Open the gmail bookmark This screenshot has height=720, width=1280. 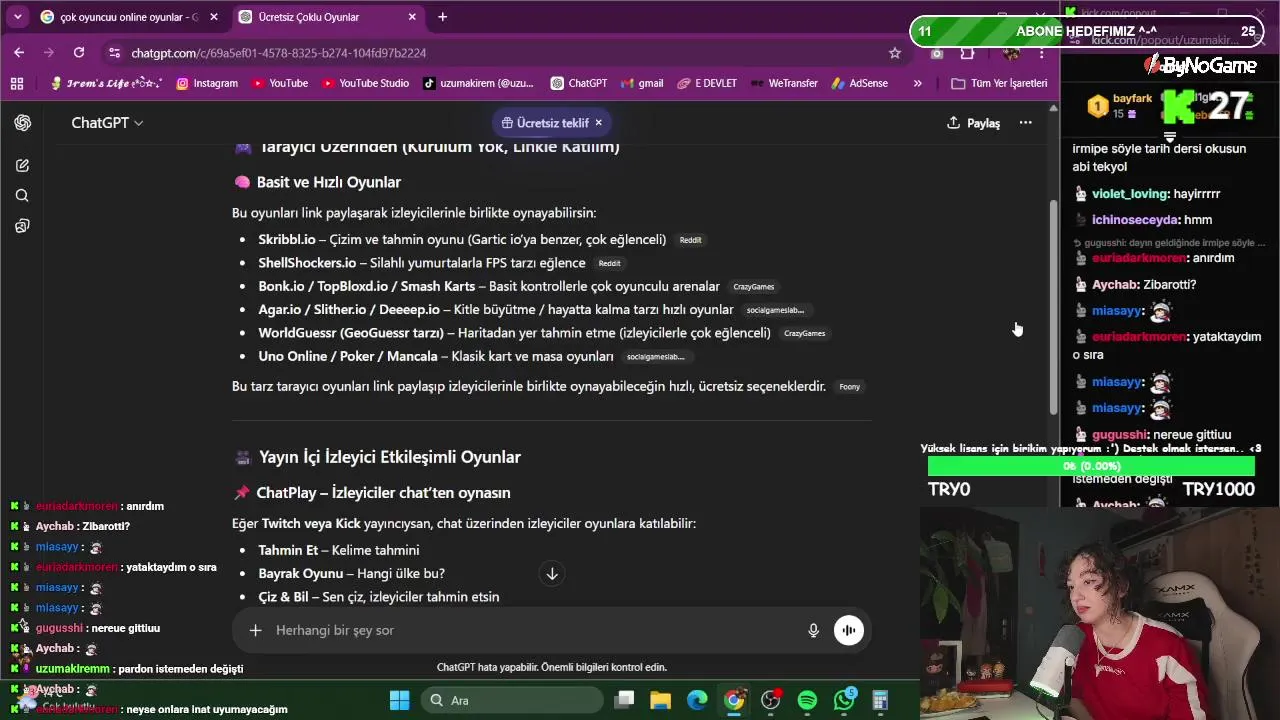[642, 83]
